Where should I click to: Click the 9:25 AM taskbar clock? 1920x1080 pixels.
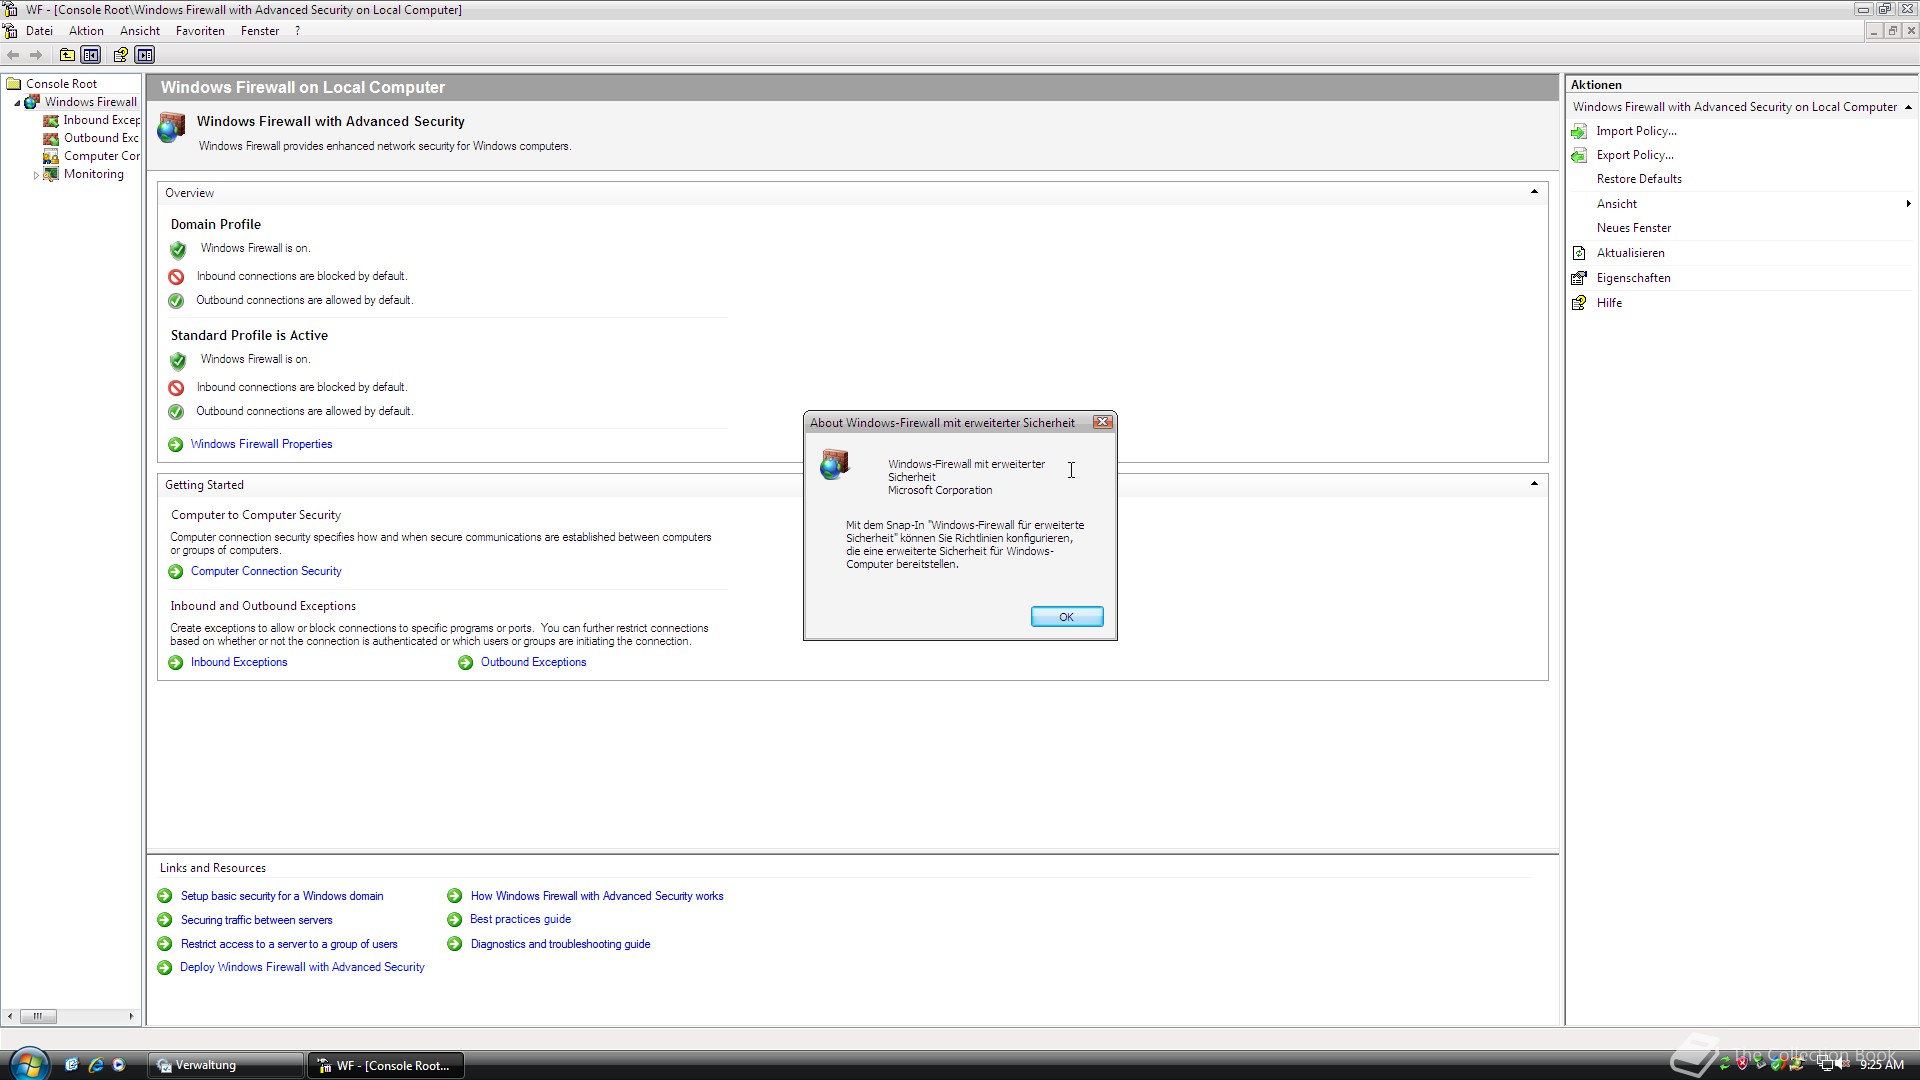point(1882,1065)
